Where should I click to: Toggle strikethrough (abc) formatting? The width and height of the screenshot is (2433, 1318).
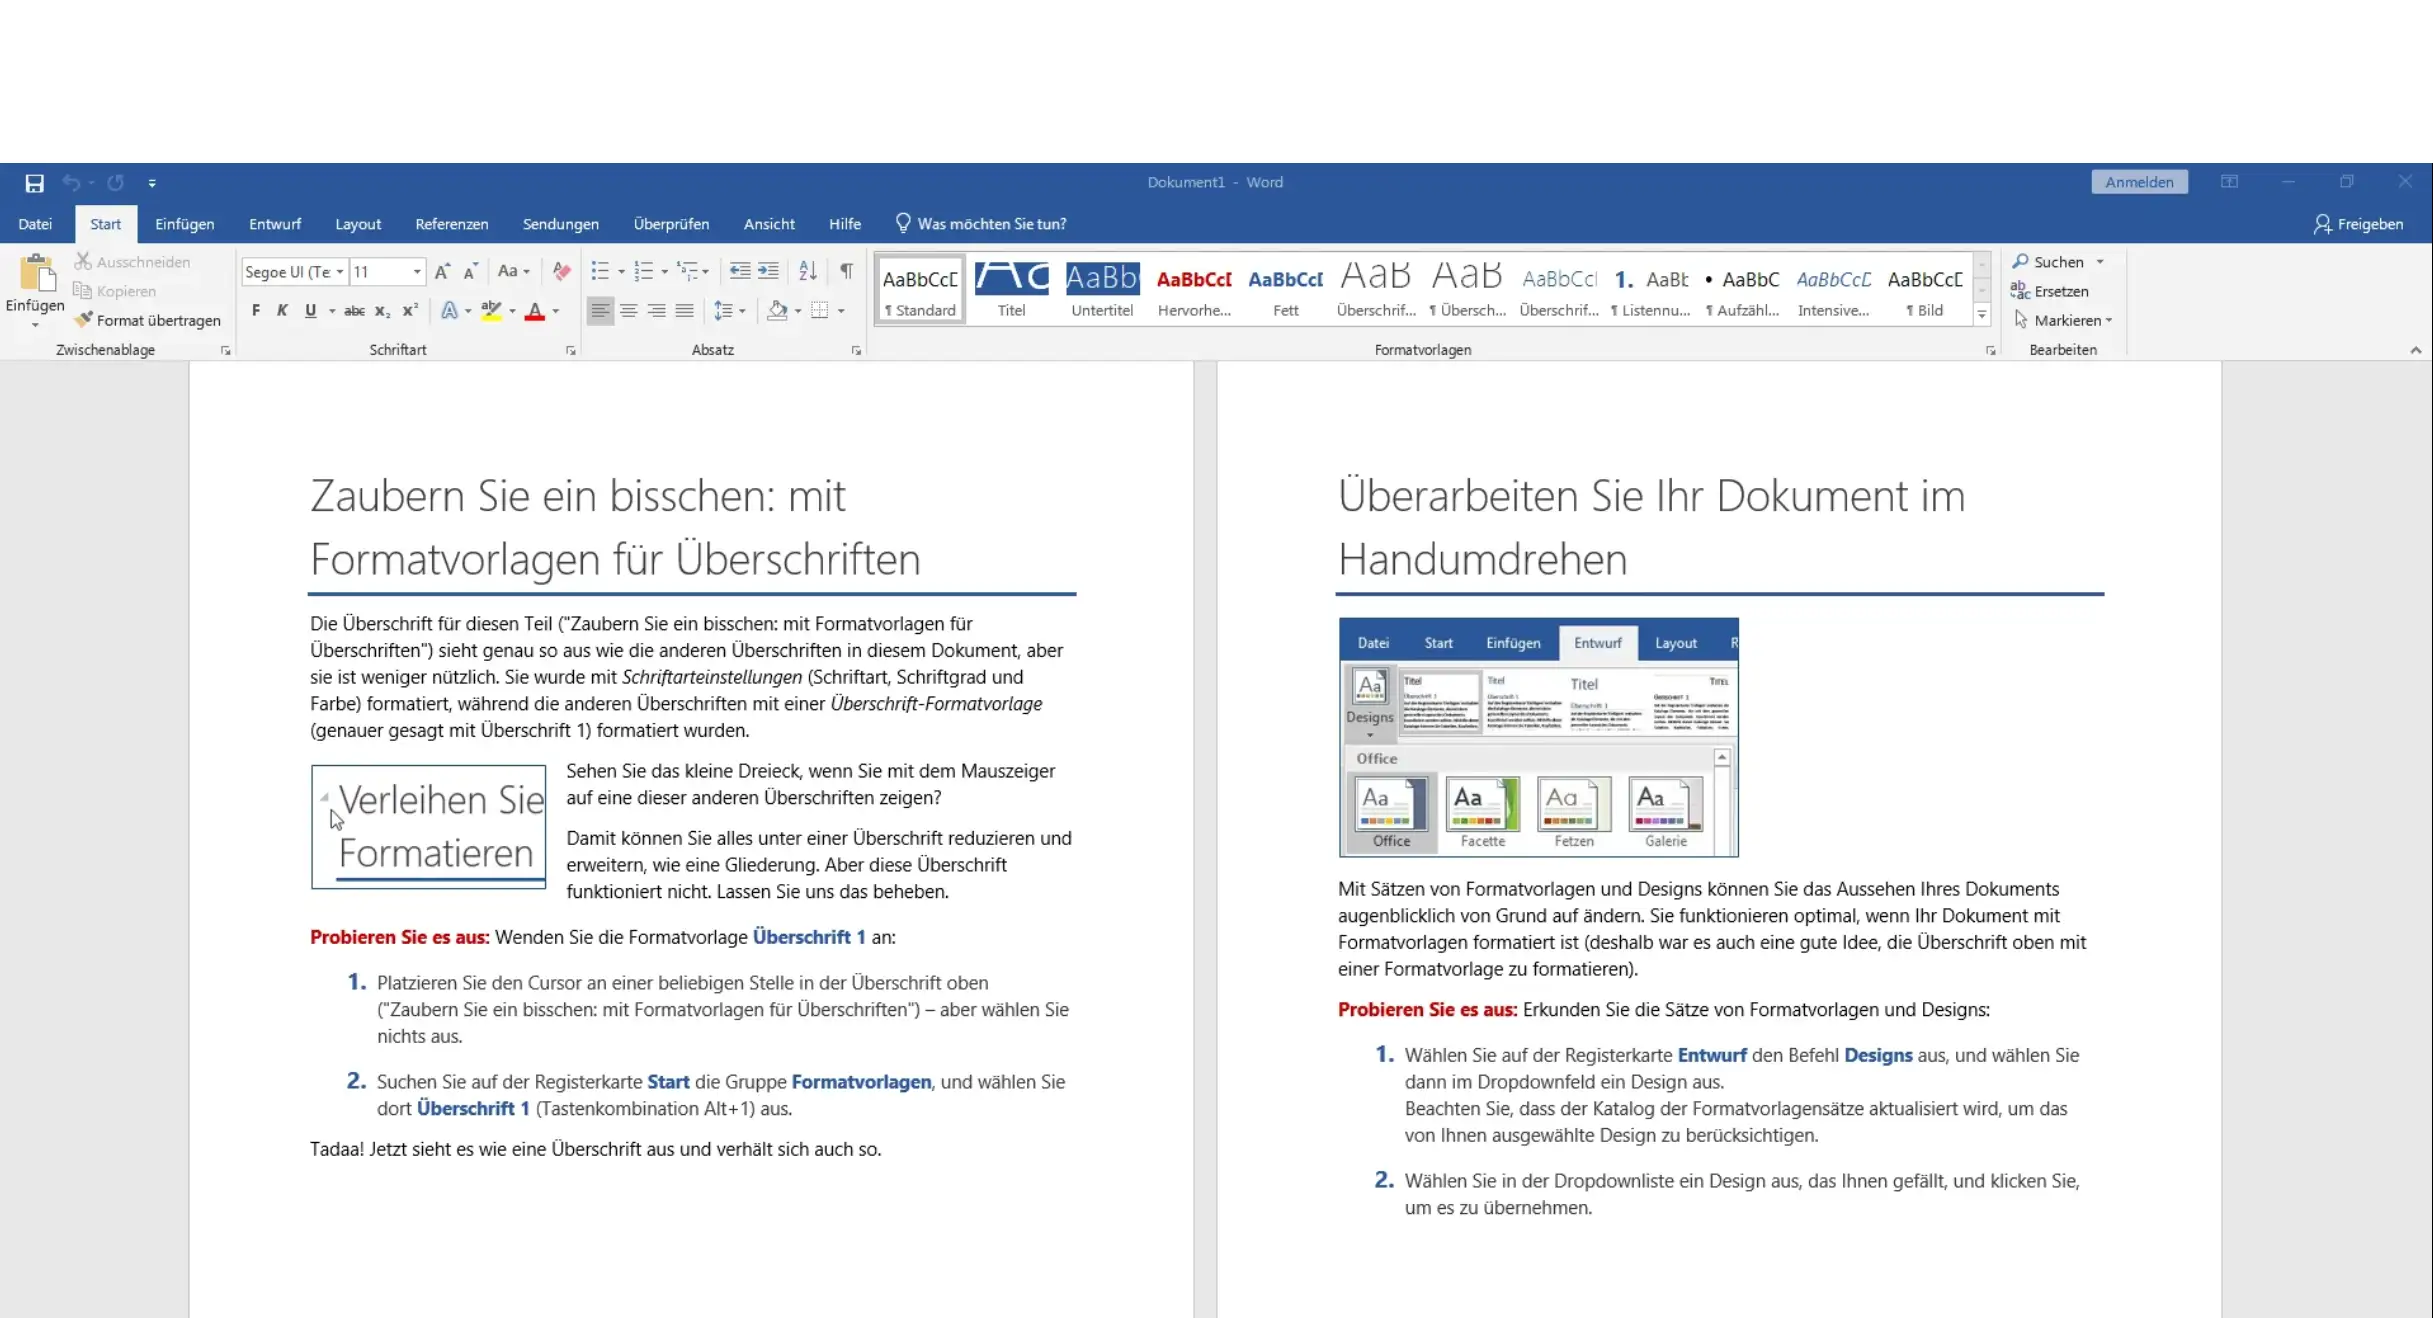[354, 311]
